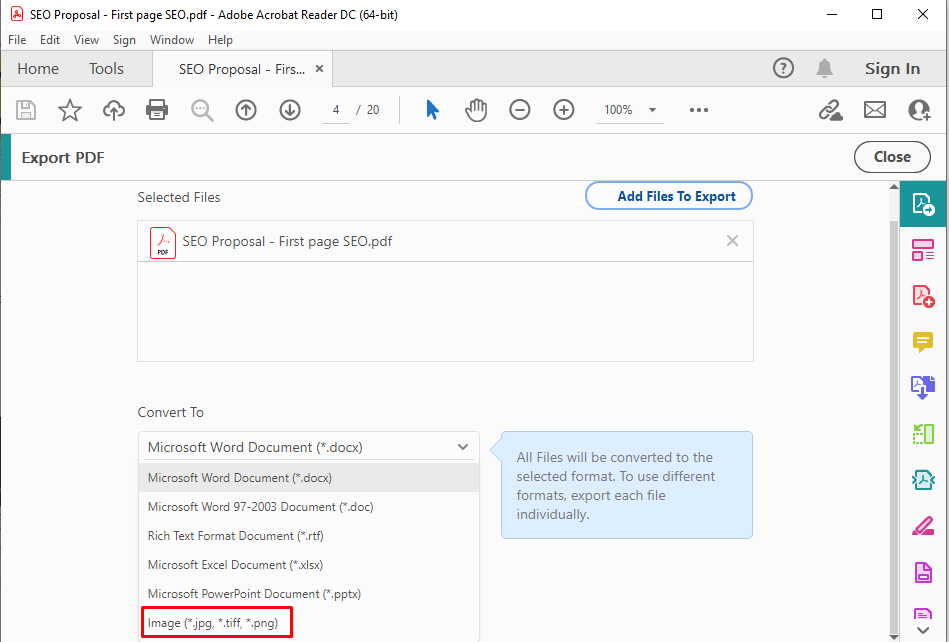Open more tools ellipsis
The width and height of the screenshot is (949, 642).
698,110
